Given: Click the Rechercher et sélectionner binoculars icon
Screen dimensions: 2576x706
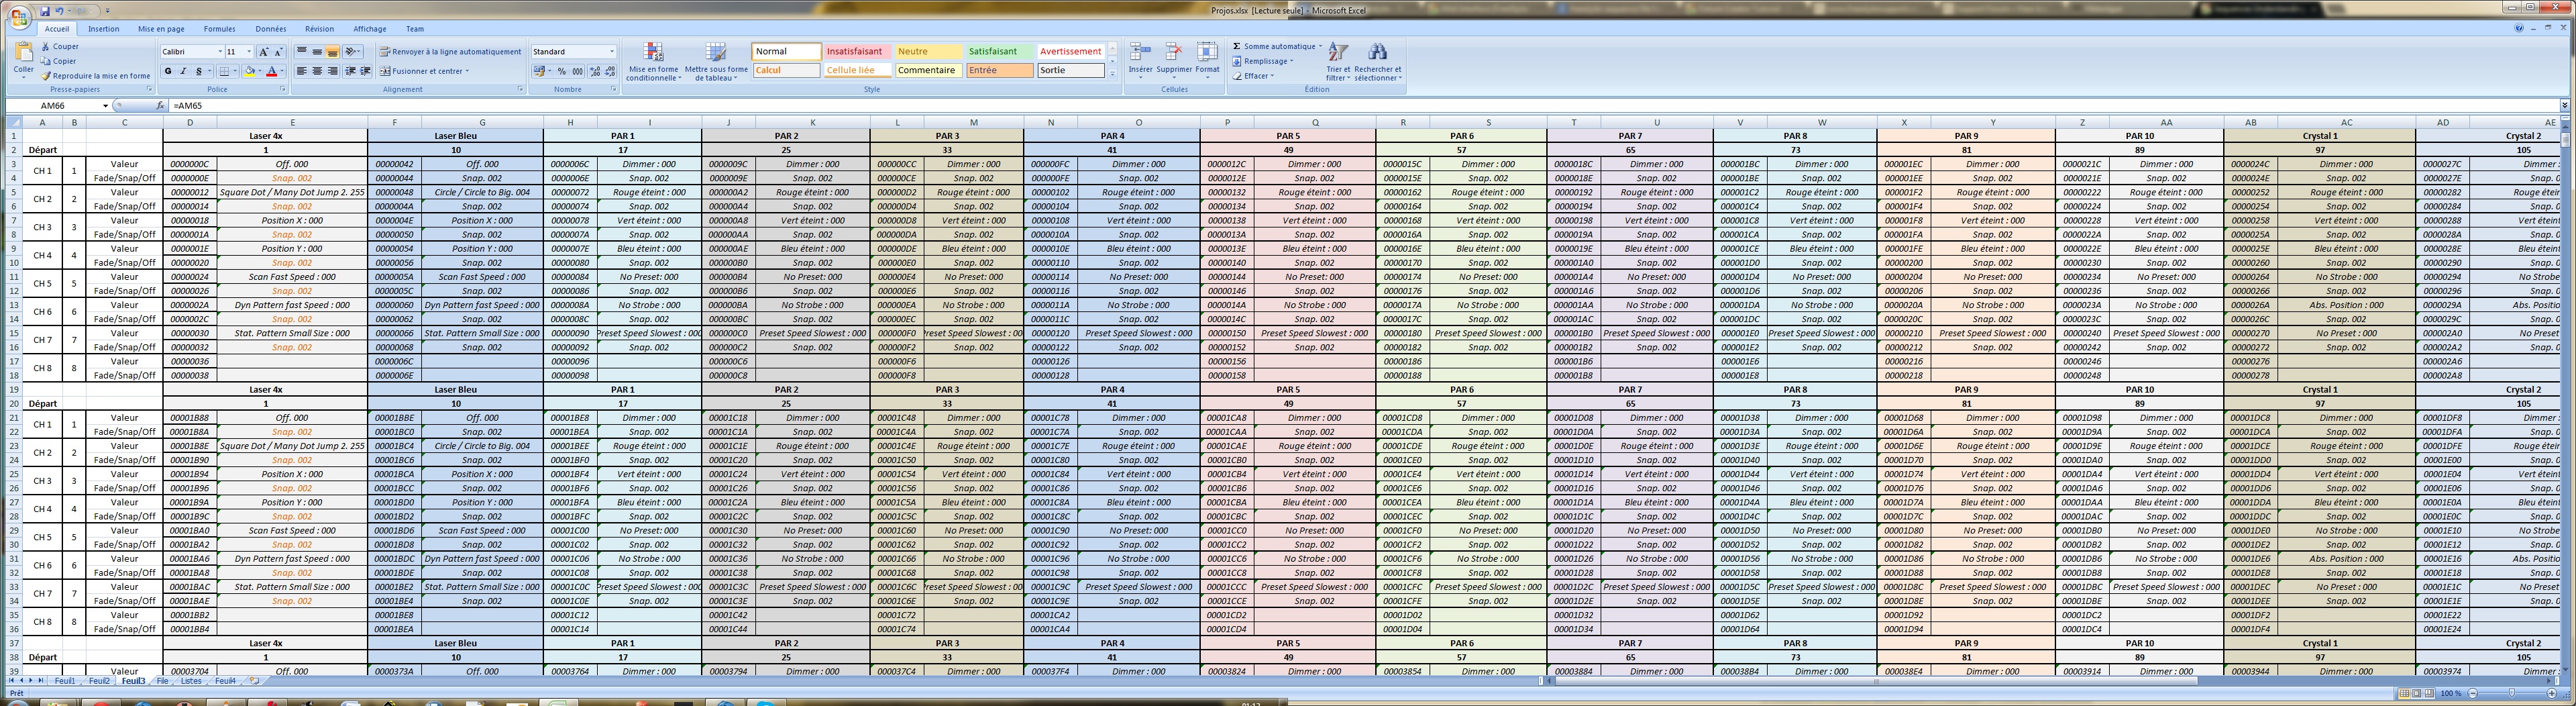Looking at the screenshot, I should (x=1377, y=53).
